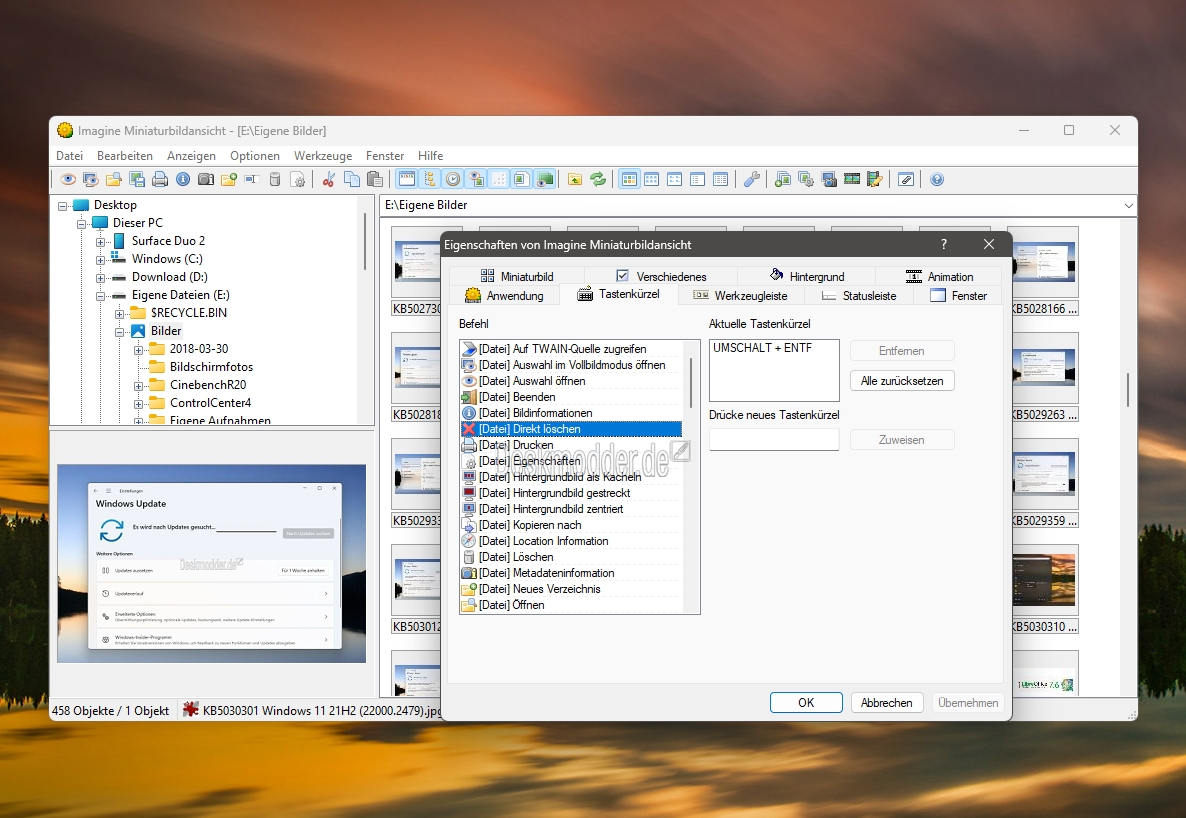Open the Werkzeuge menu
Viewport: 1186px width, 818px height.
323,156
